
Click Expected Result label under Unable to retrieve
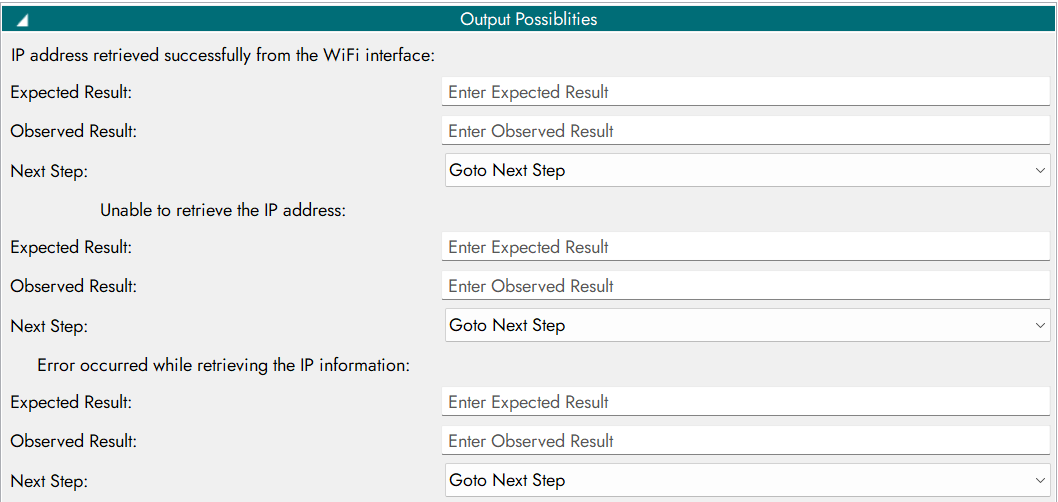[71, 247]
